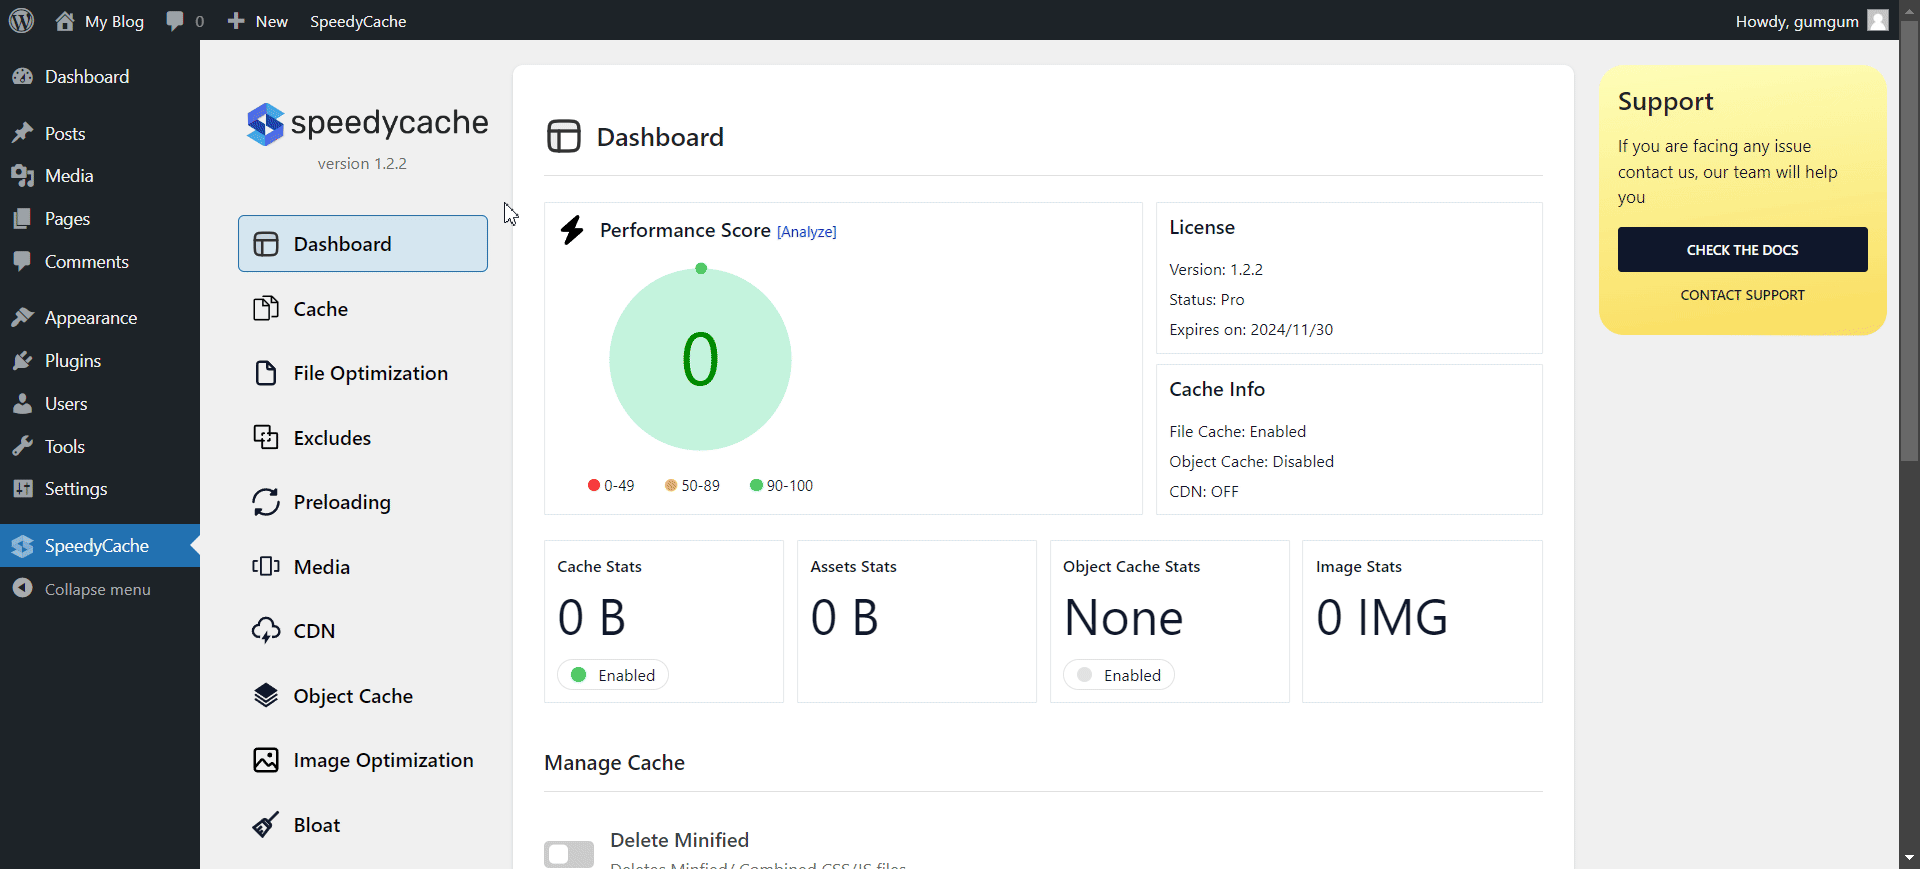
Task: Switch to the Preloading tab
Action: [x=363, y=502]
